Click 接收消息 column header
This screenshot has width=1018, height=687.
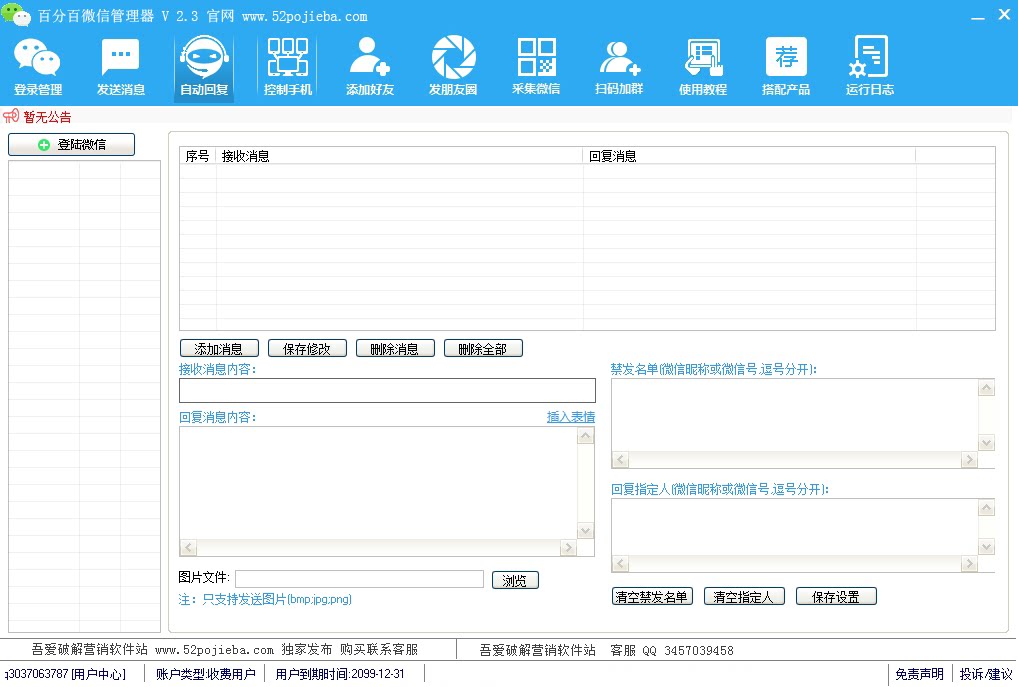coord(399,156)
